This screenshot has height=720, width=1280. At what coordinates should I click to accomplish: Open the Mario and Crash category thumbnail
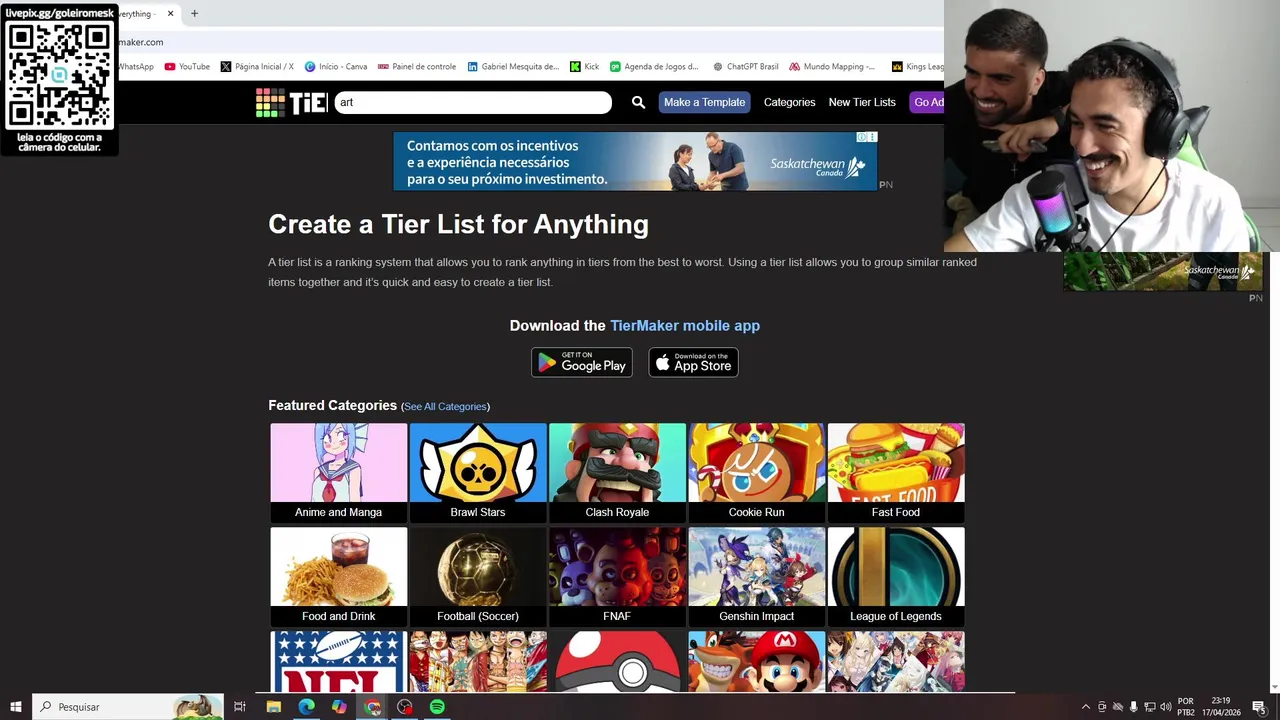756,661
